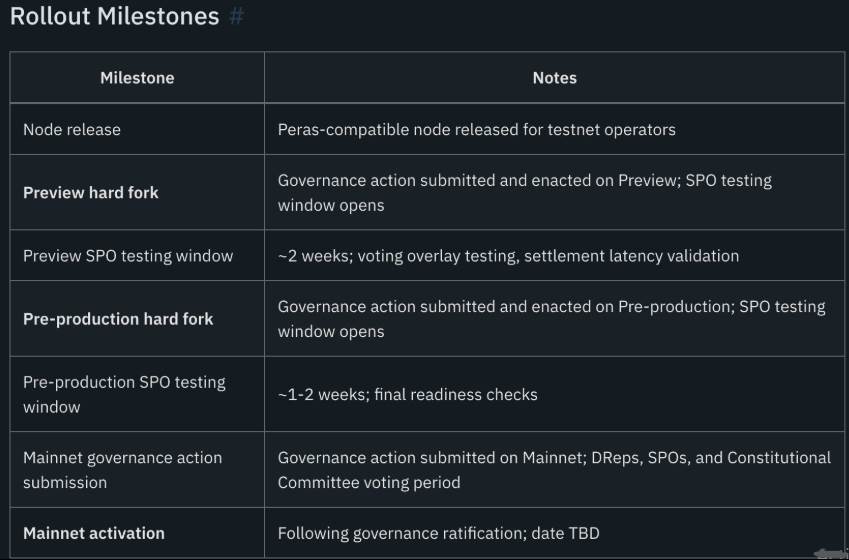Click the heading anchor hash icon
The height and width of the screenshot is (560, 849).
pyautogui.click(x=236, y=16)
